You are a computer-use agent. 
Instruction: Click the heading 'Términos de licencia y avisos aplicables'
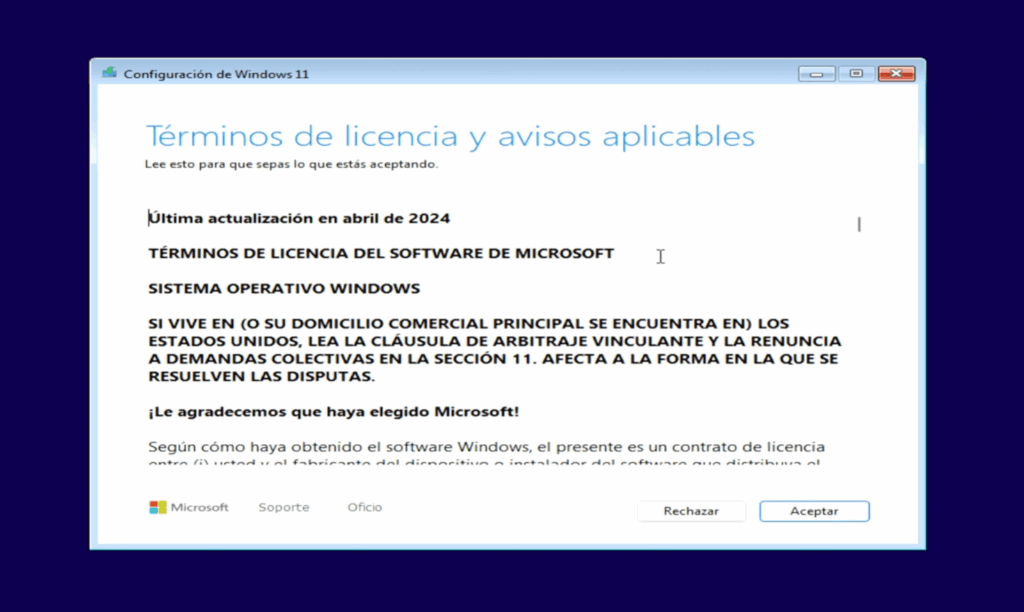tap(450, 136)
